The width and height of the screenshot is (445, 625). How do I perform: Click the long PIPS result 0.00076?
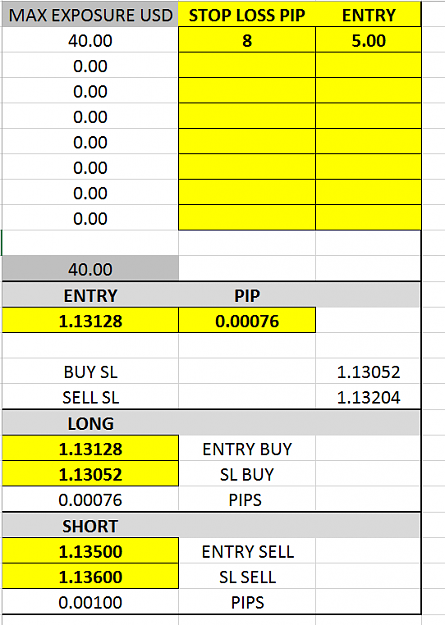[90, 499]
